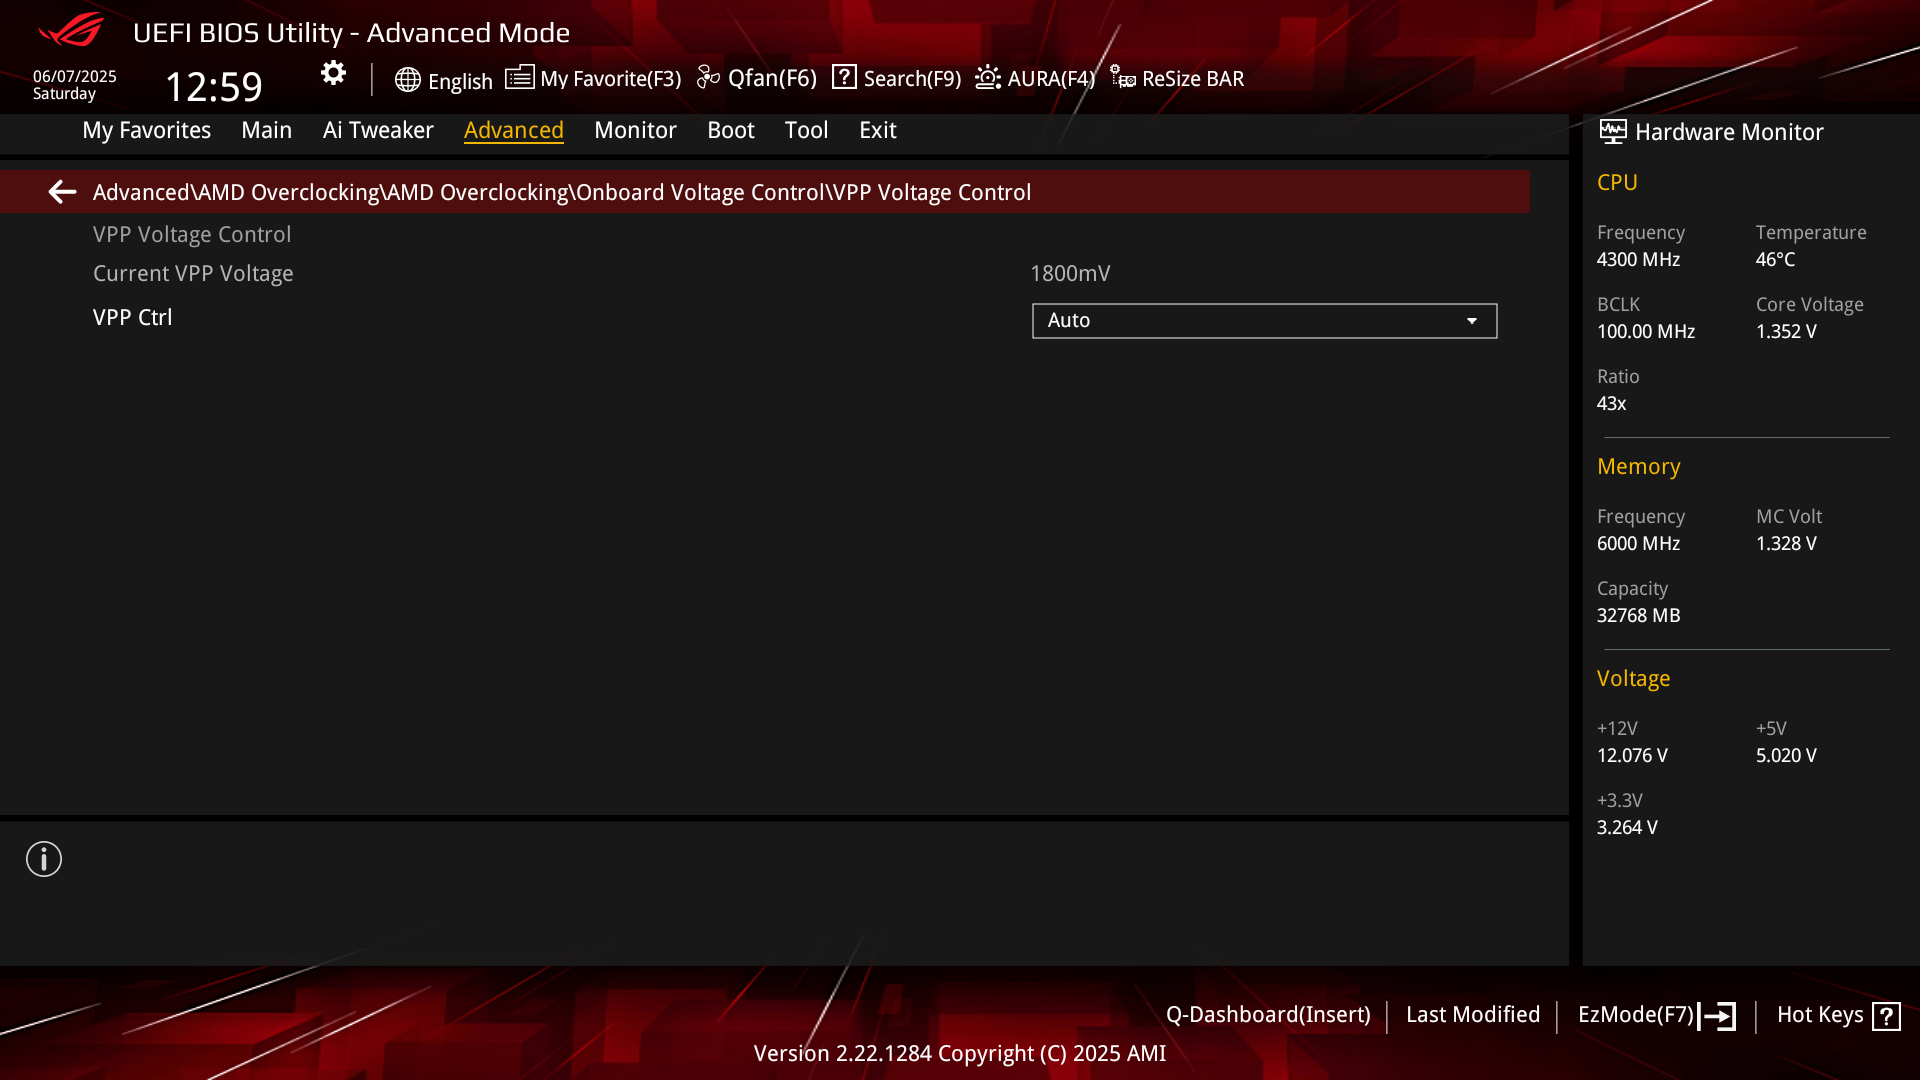Screen dimensions: 1920x1080
Task: Click the 1800mV voltage value
Action: tap(1070, 274)
